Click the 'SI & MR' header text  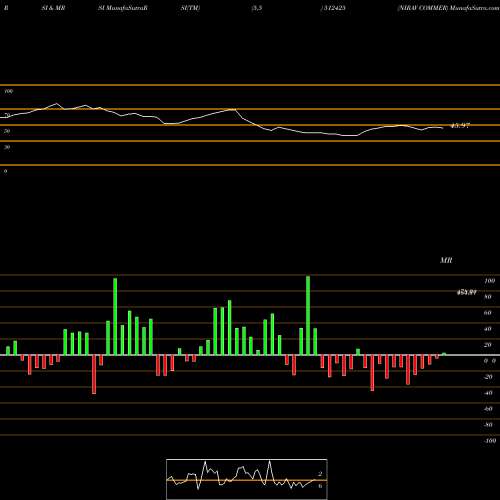tap(53, 8)
